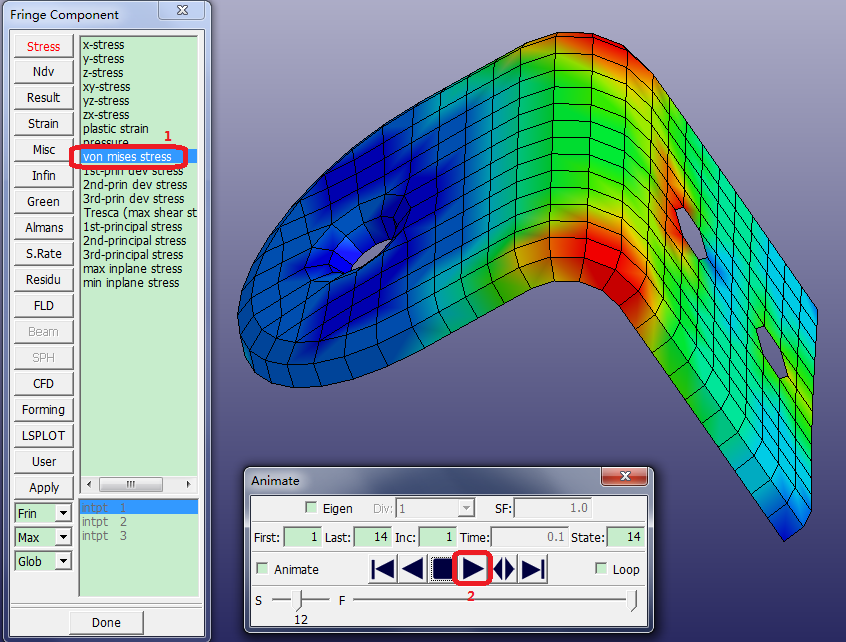Image resolution: width=846 pixels, height=642 pixels.
Task: Toggle the Animate checkbox
Action: (x=263, y=569)
